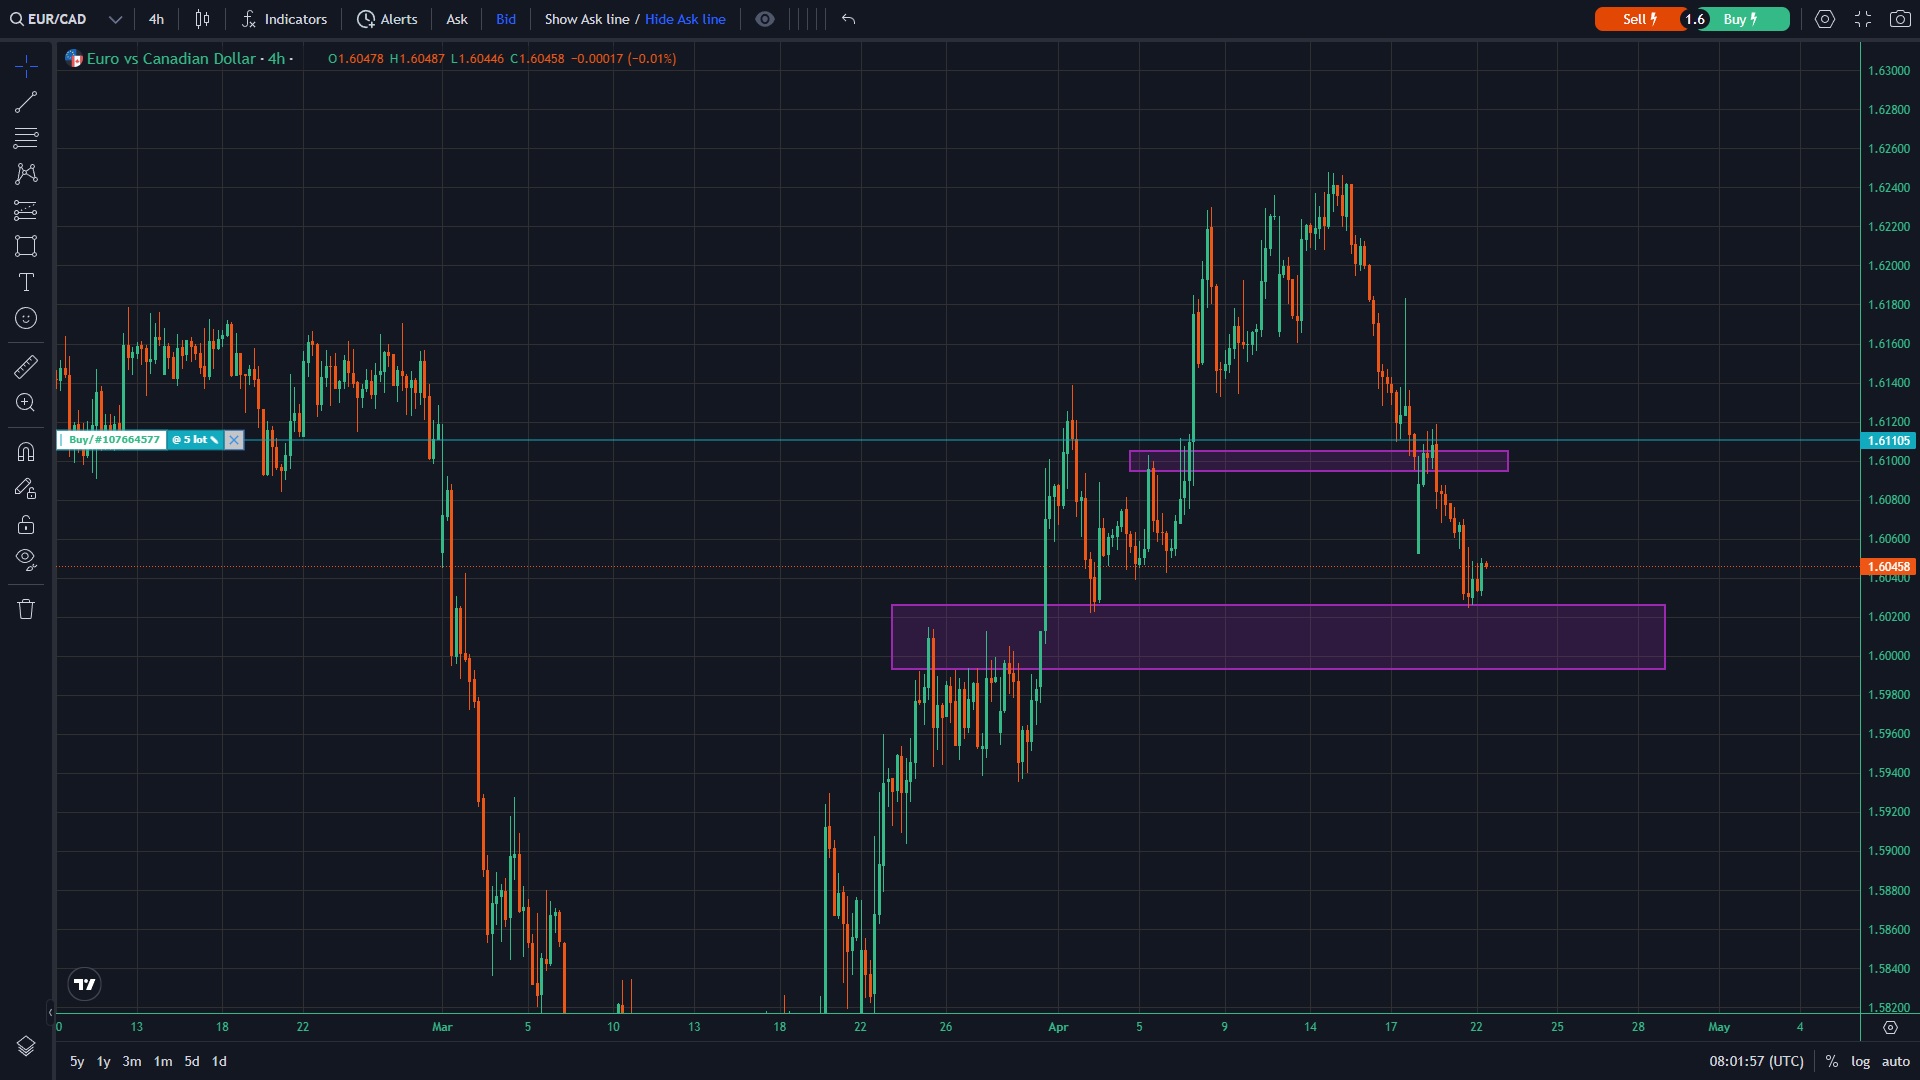Open the Indicators menu

pyautogui.click(x=285, y=19)
